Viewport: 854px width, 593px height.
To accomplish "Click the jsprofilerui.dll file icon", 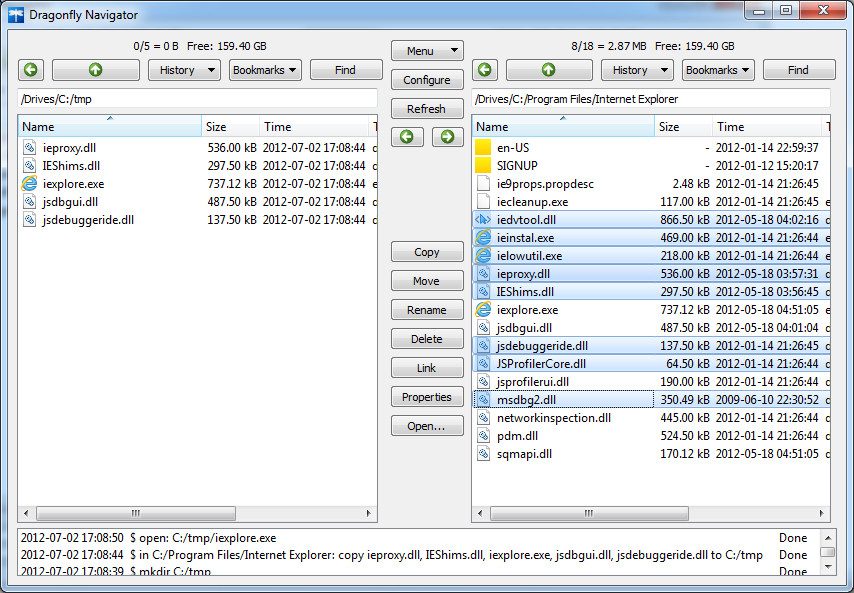I will tap(483, 382).
